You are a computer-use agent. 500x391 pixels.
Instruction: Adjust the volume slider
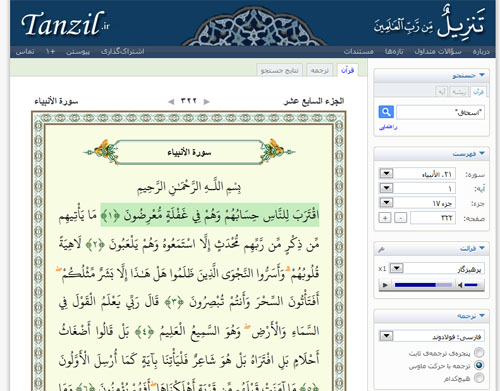tap(471, 285)
